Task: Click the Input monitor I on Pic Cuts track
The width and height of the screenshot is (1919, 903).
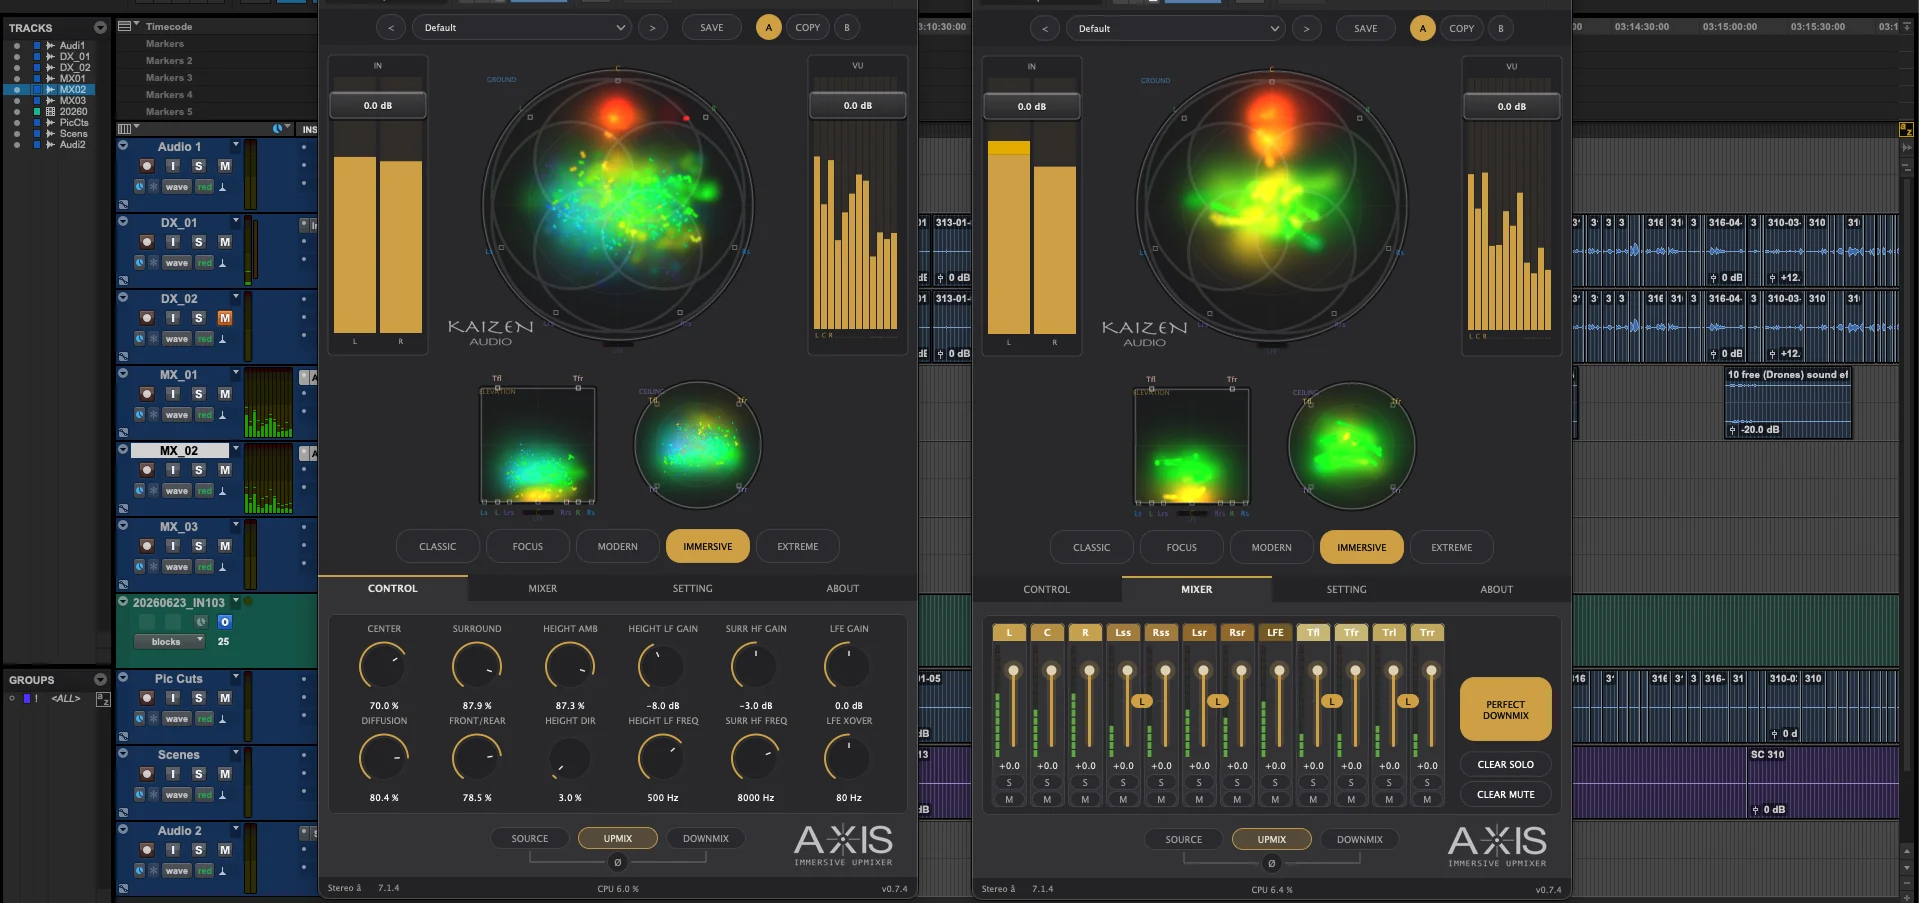Action: 173,698
